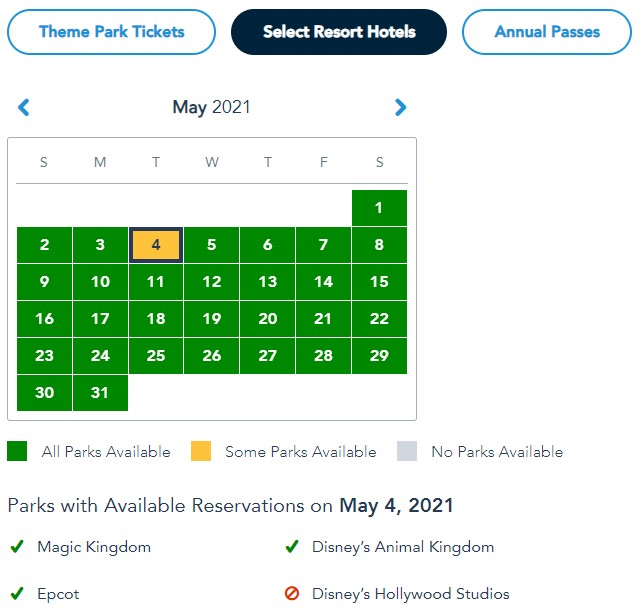
Task: Select May 23 on the calendar
Action: click(44, 356)
